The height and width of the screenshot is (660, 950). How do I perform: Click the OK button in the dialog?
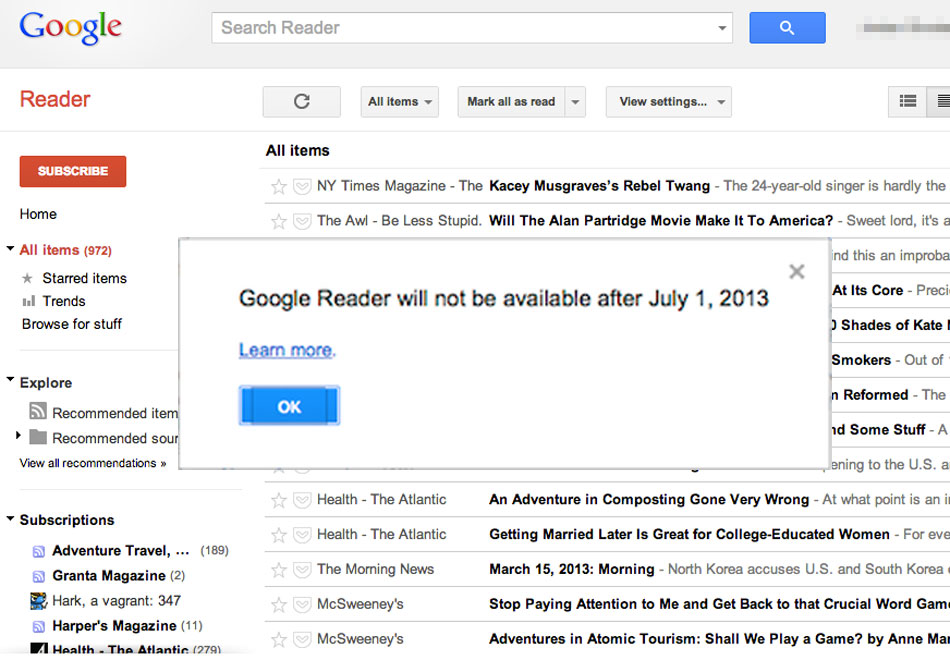pos(289,406)
